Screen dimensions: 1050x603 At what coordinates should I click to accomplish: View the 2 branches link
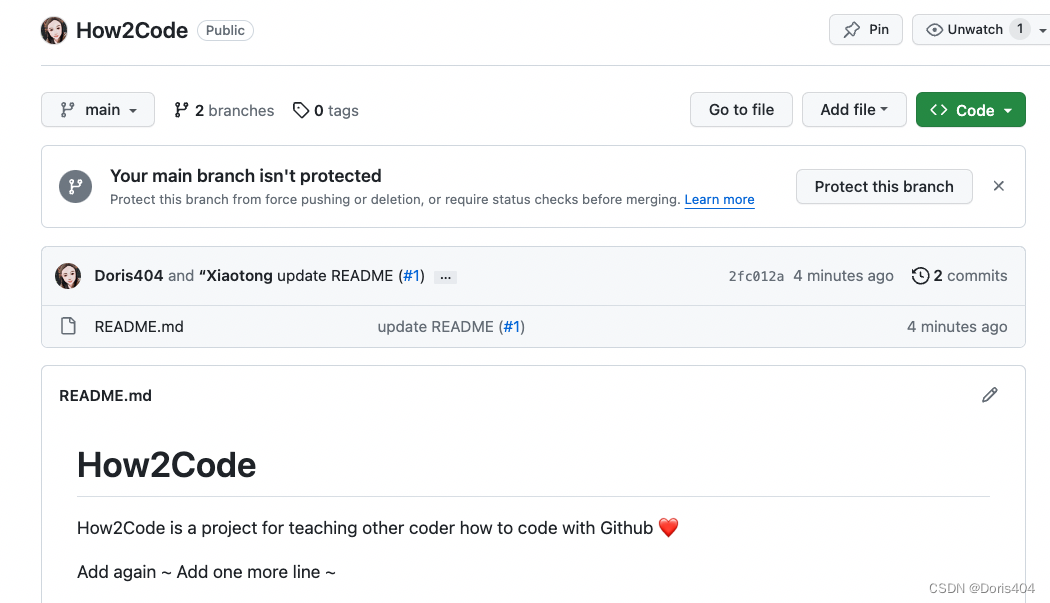coord(224,110)
